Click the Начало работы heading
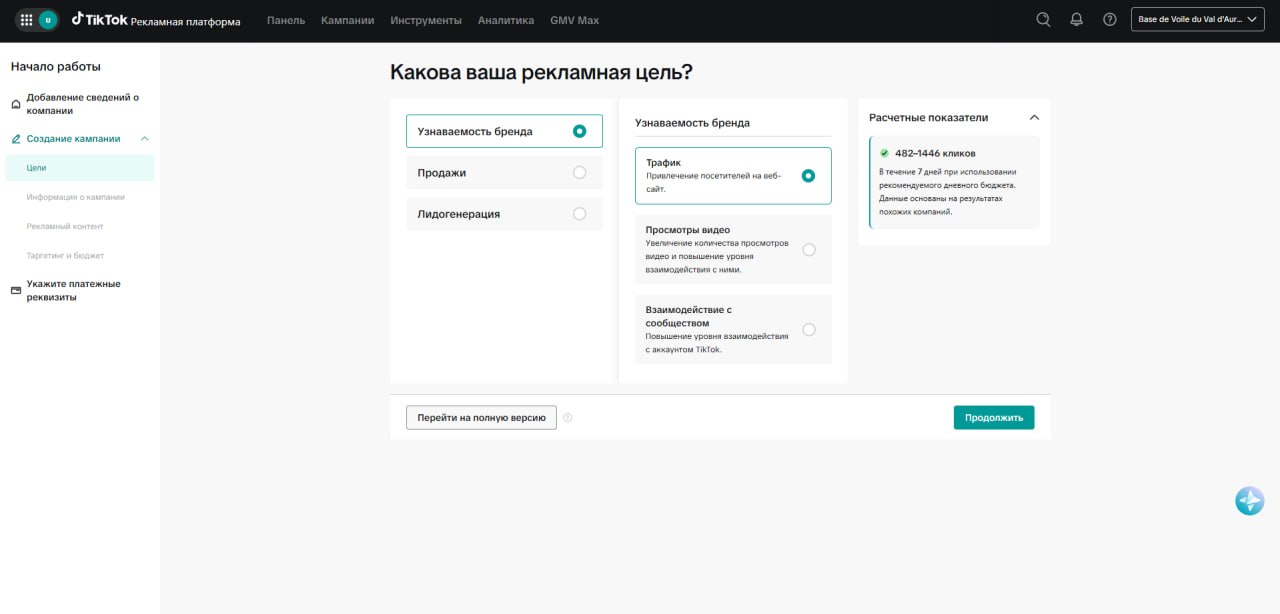The height and width of the screenshot is (614, 1280). (x=56, y=66)
